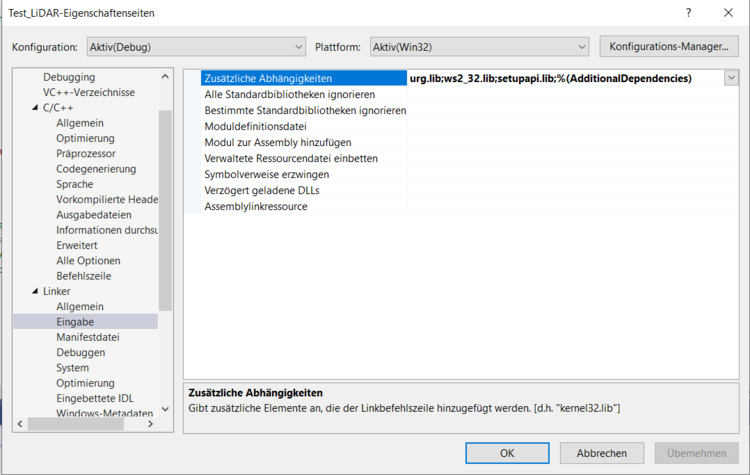Click the Abbrechen button
Image resolution: width=750 pixels, height=475 pixels.
pos(601,453)
